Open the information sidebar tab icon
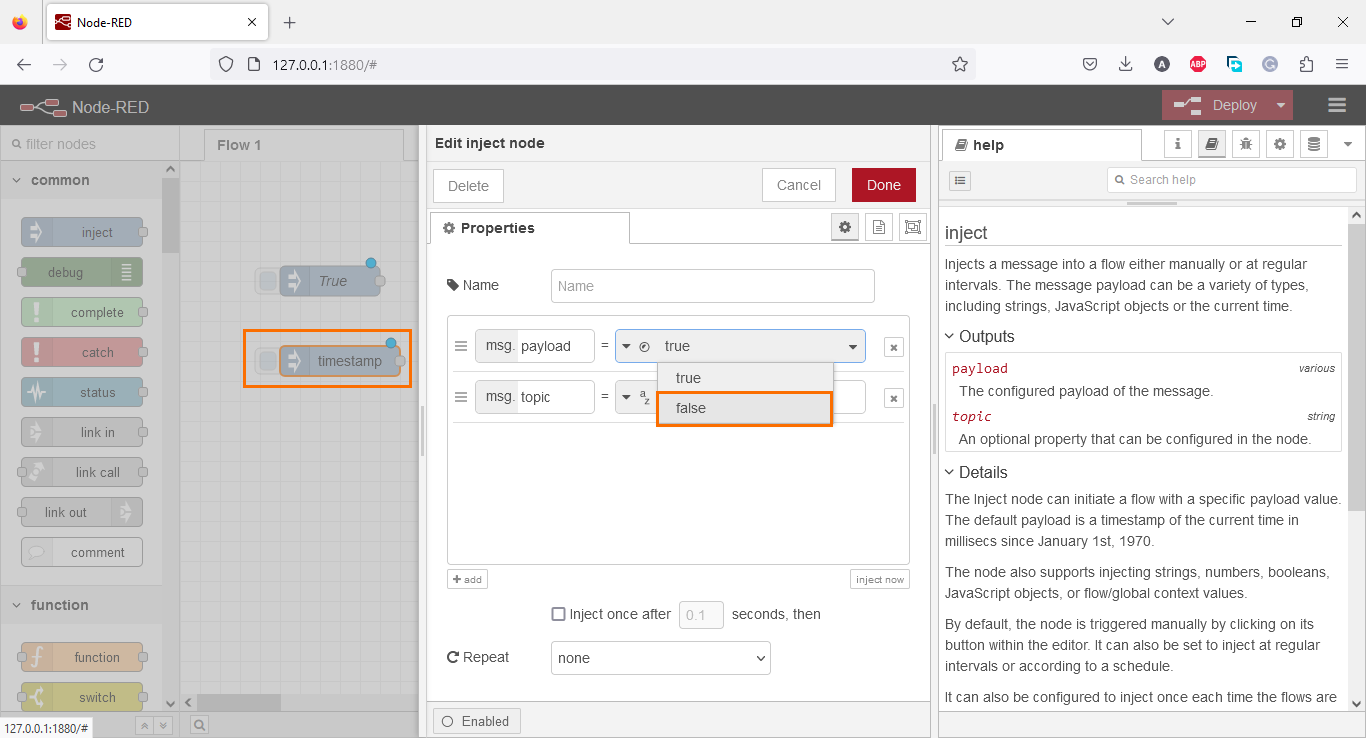Image resolution: width=1366 pixels, height=738 pixels. point(1178,144)
